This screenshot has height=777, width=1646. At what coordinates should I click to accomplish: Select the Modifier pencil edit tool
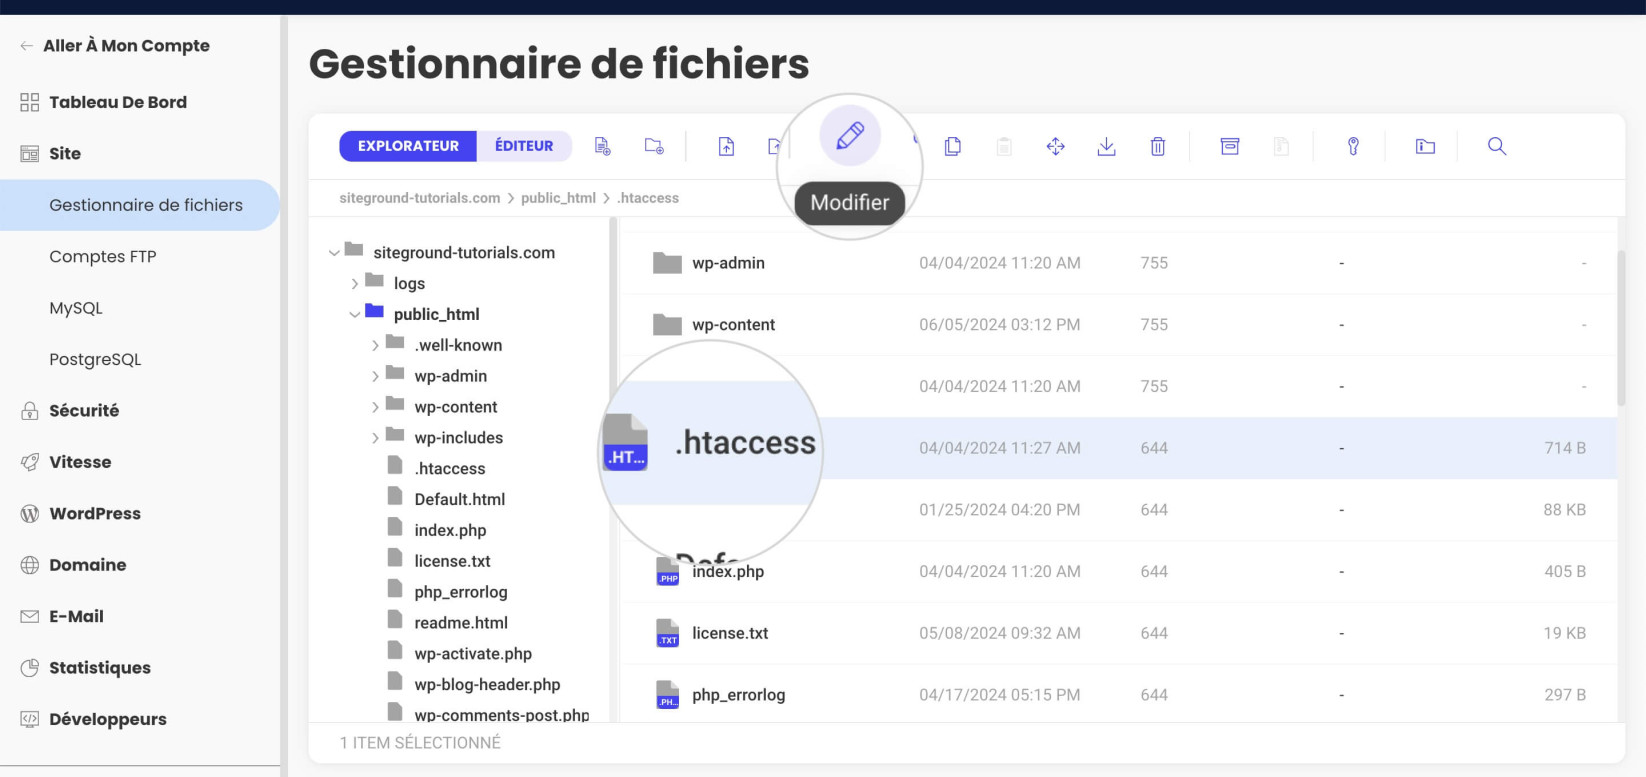click(x=850, y=135)
